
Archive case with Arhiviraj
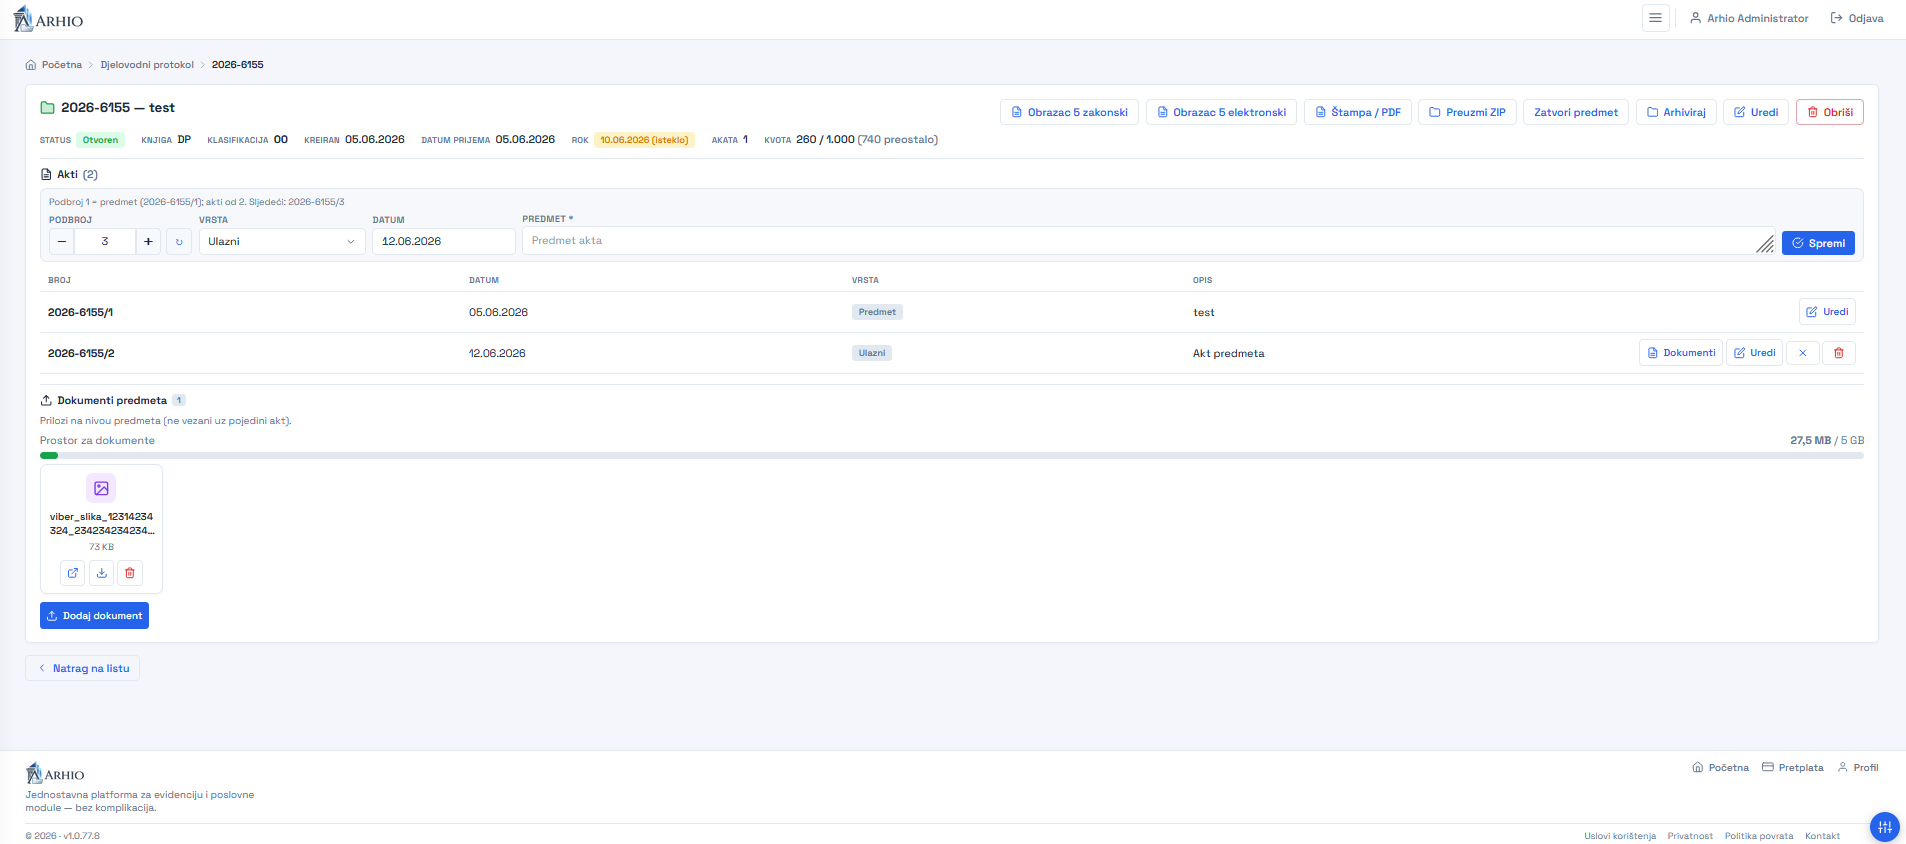click(1676, 112)
